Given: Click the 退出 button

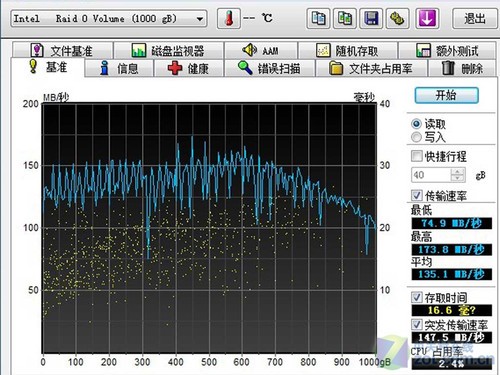Looking at the screenshot, I should (x=475, y=19).
